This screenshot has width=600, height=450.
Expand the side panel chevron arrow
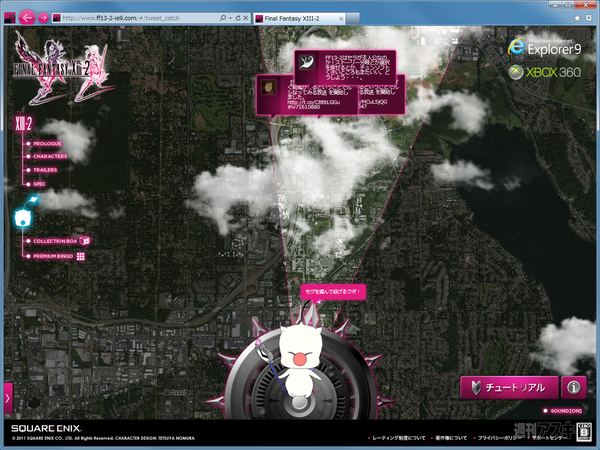click(x=8, y=398)
